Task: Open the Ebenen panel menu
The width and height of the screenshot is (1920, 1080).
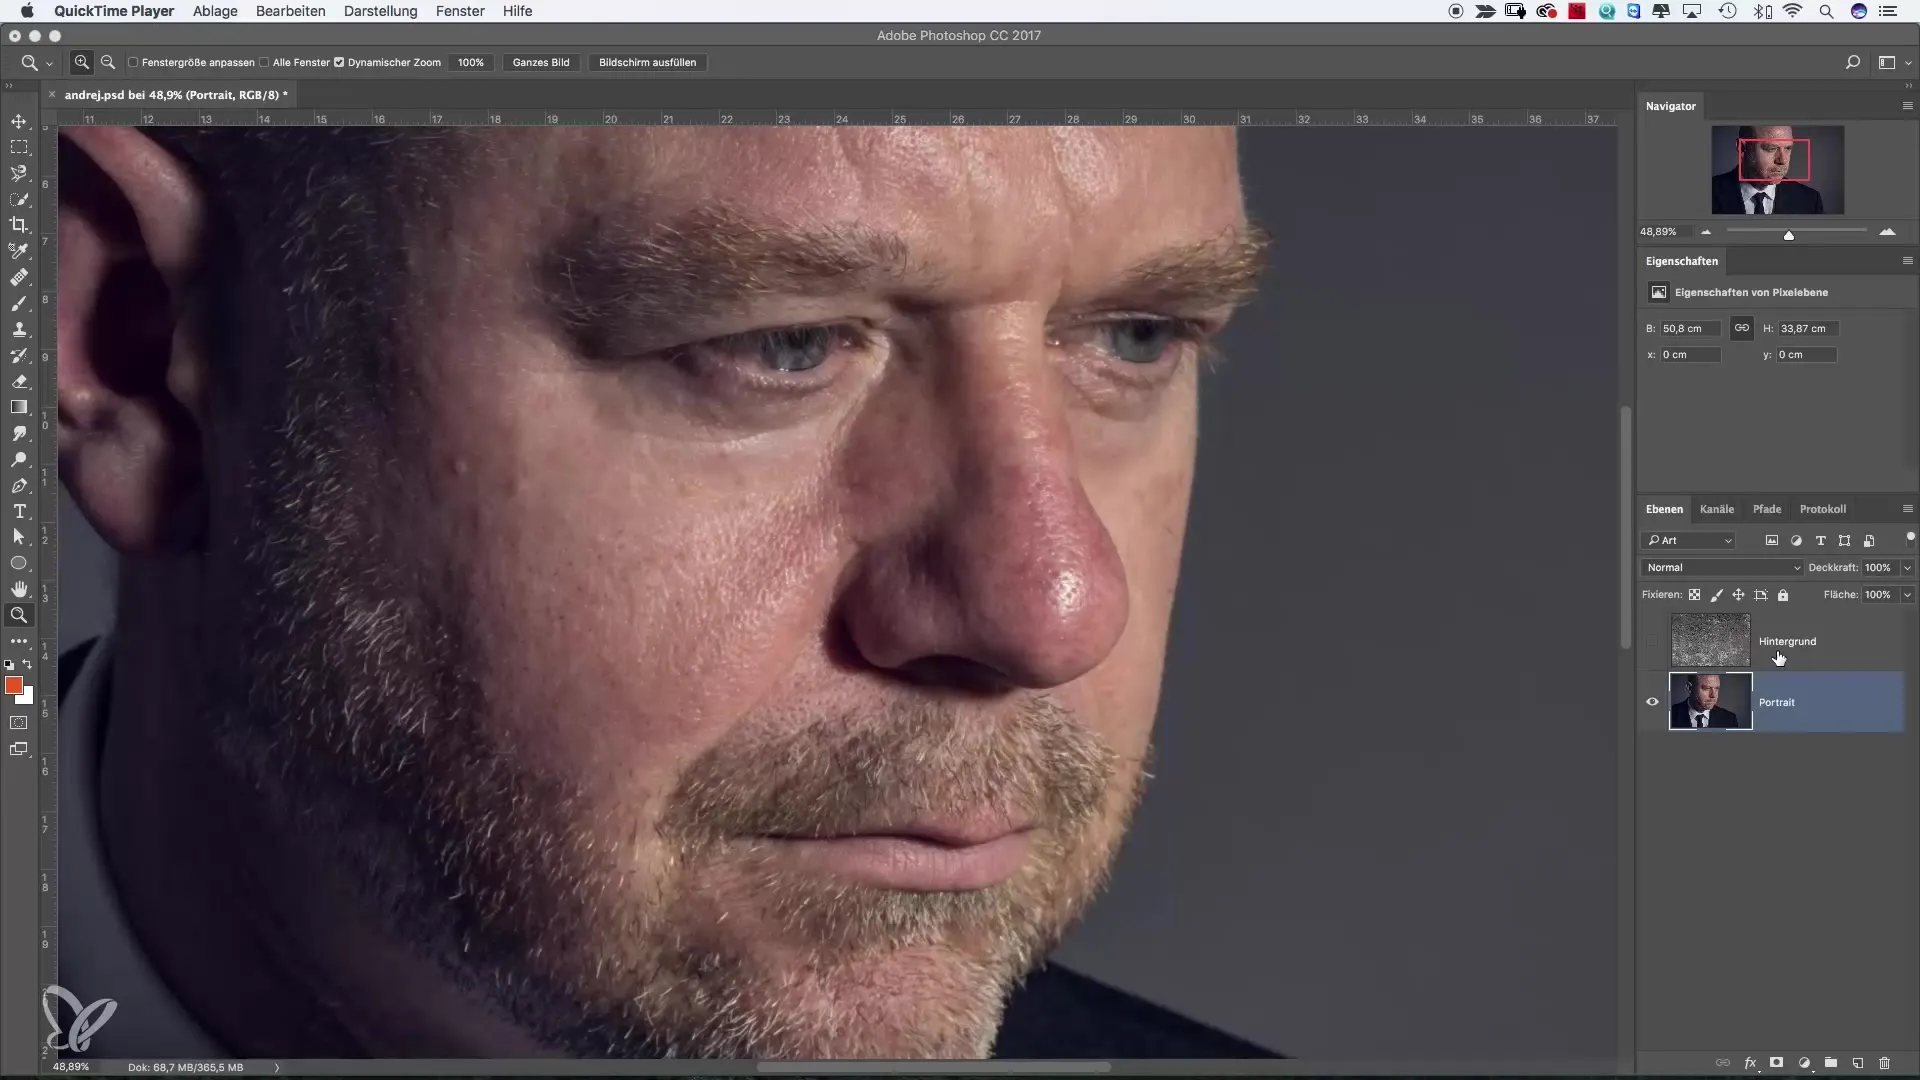Action: pos(1907,509)
